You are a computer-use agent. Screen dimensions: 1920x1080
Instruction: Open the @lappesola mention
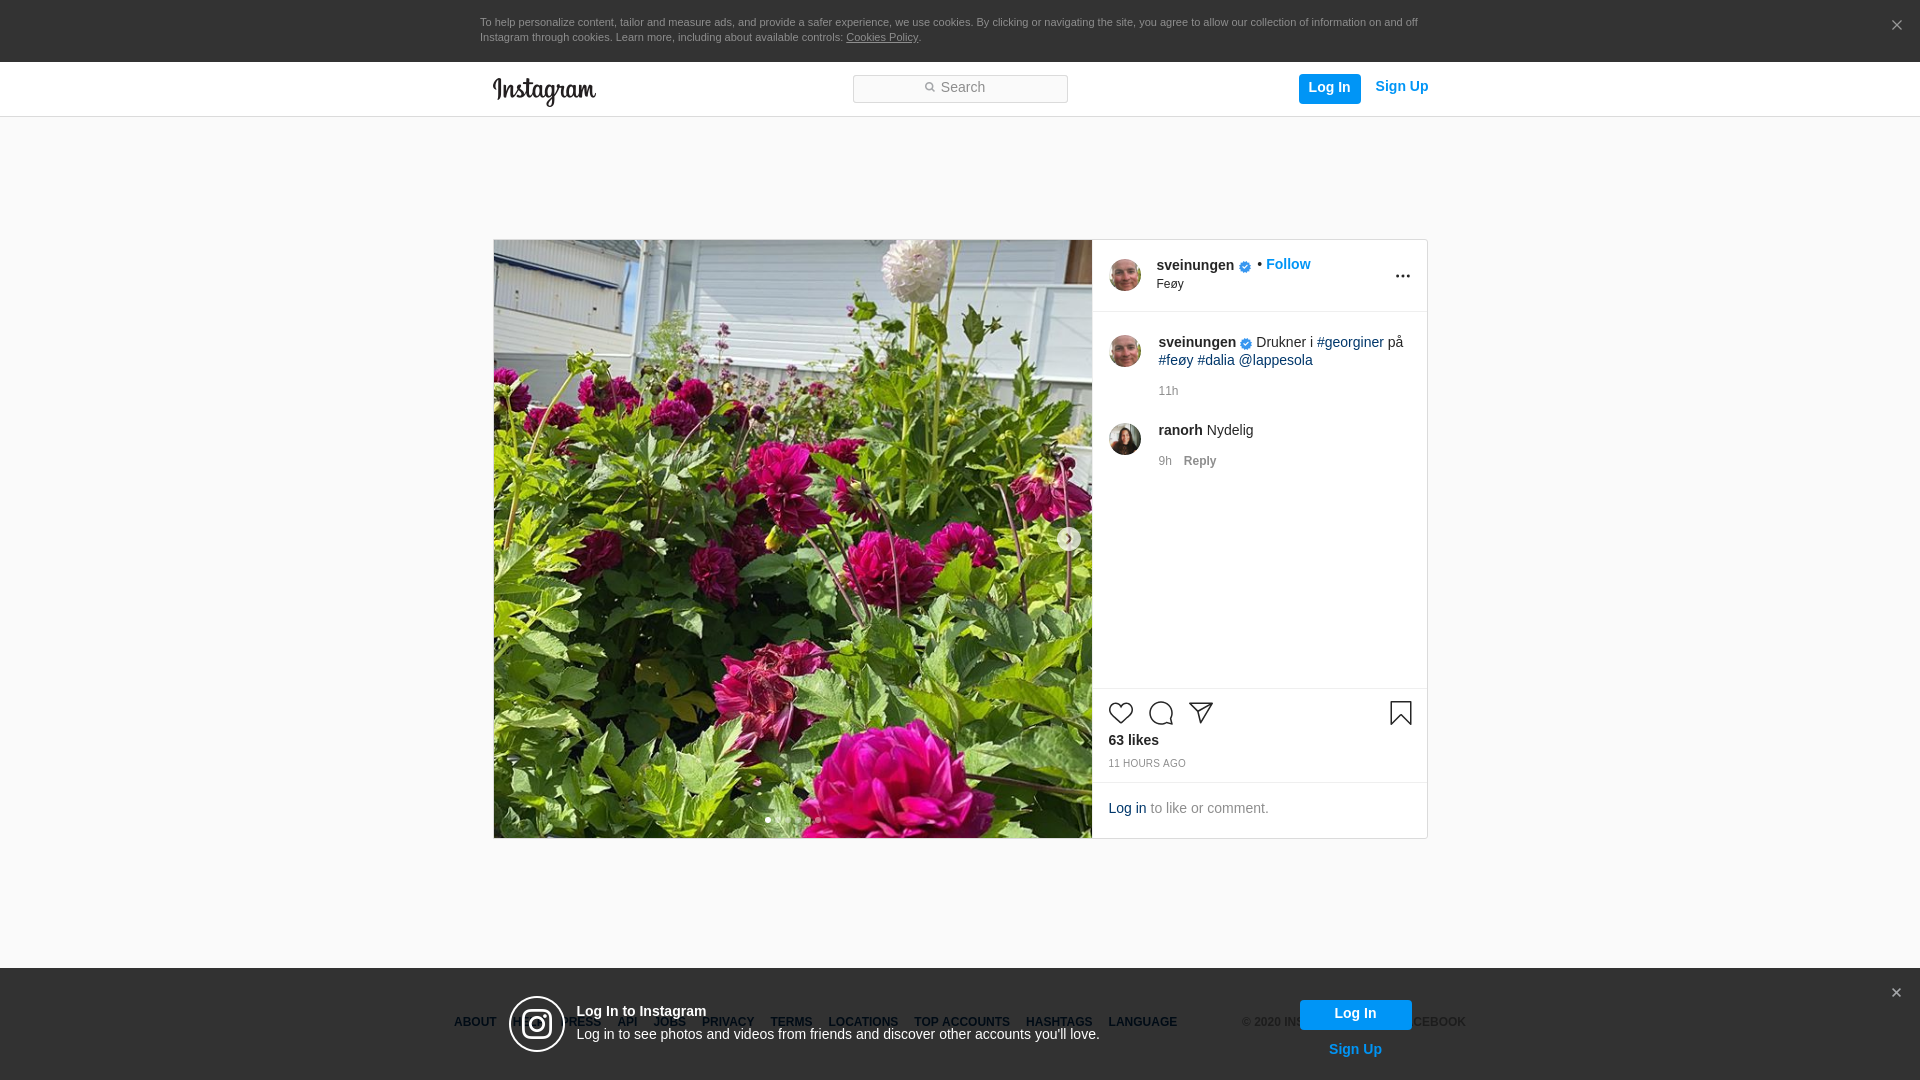click(1275, 360)
